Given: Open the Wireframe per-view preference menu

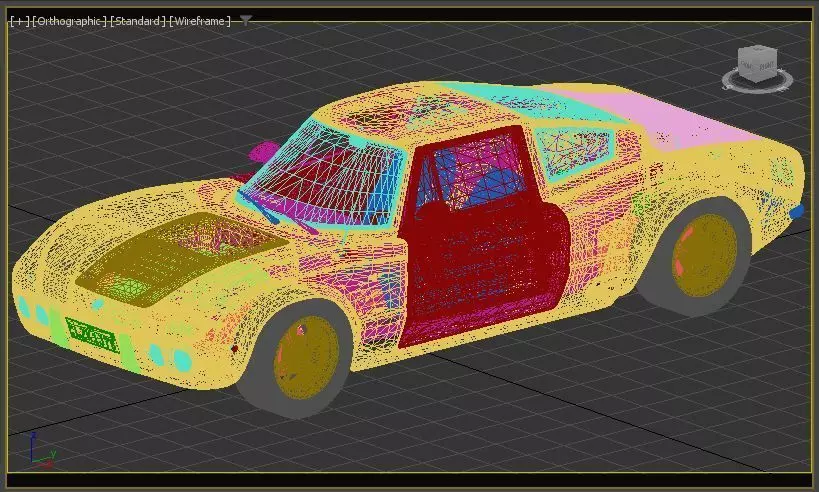Looking at the screenshot, I should point(200,21).
